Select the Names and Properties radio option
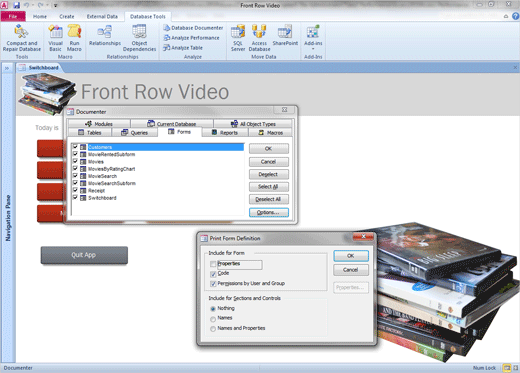Viewport: 520px width, 373px height. click(213, 329)
